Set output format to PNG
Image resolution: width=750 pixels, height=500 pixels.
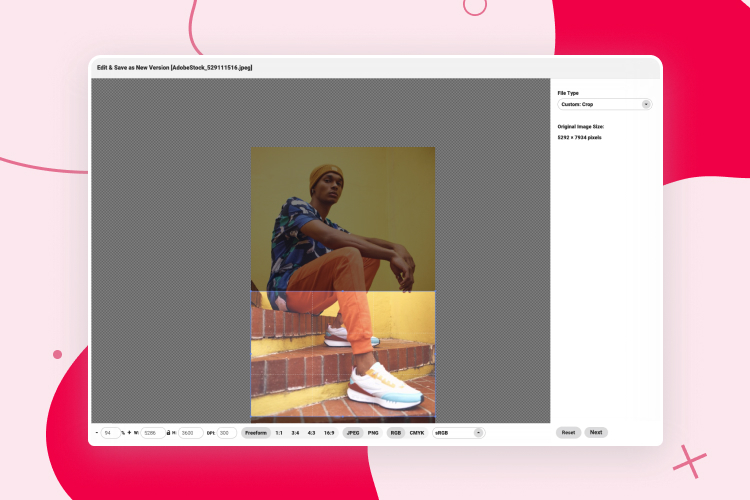[373, 433]
